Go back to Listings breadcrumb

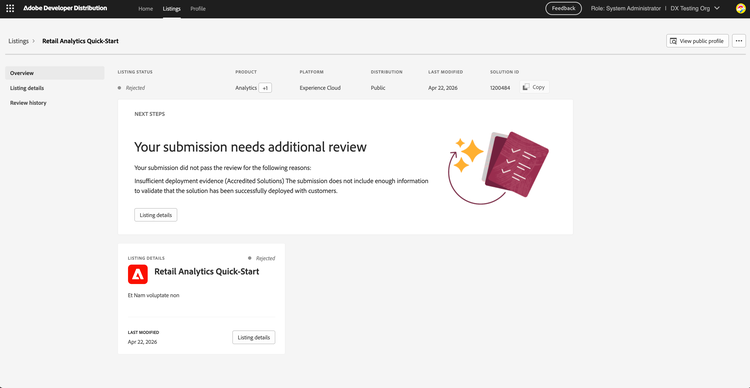click(x=18, y=41)
